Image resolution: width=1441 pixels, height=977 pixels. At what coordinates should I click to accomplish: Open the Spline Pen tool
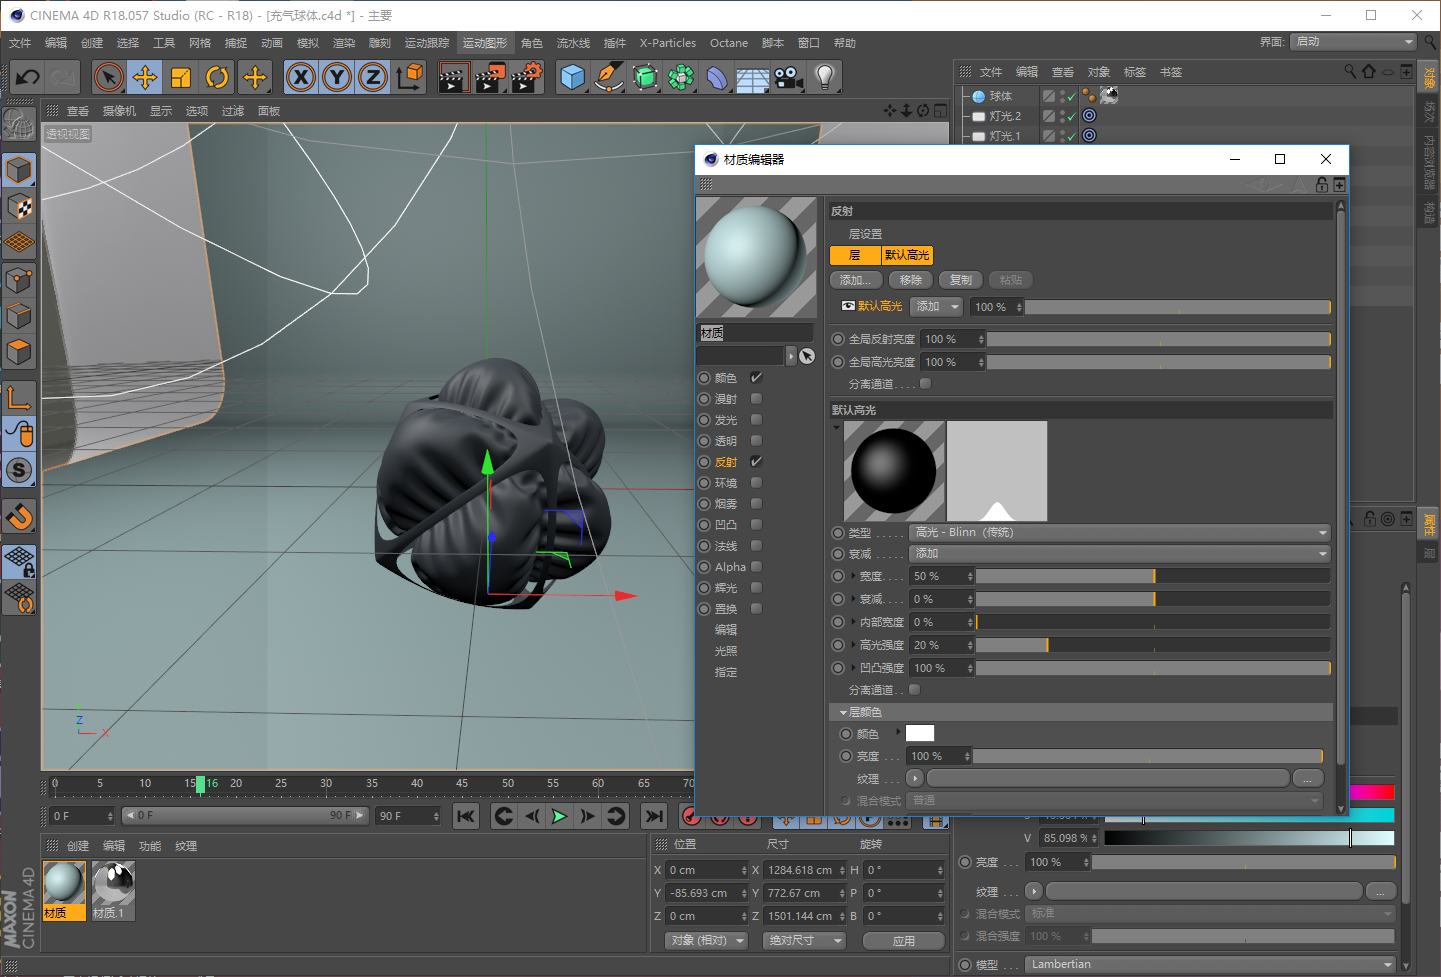coord(608,77)
